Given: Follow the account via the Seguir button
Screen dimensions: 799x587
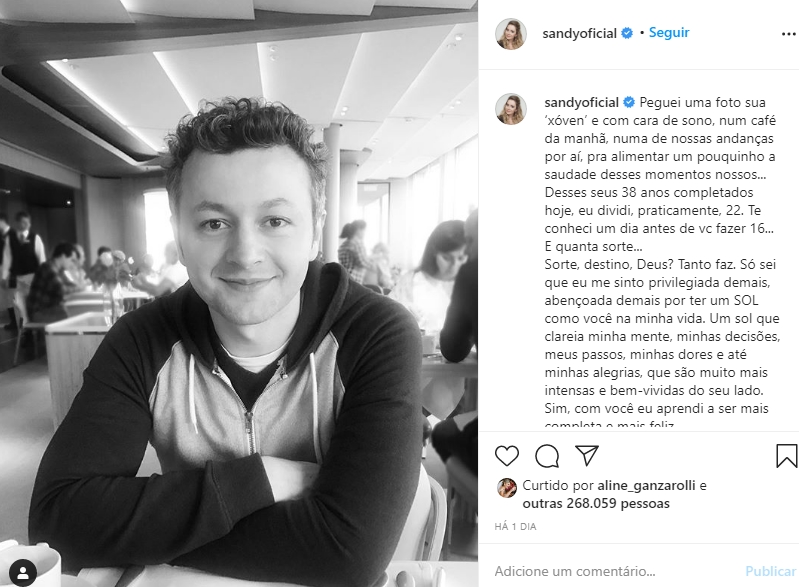Looking at the screenshot, I should (669, 33).
